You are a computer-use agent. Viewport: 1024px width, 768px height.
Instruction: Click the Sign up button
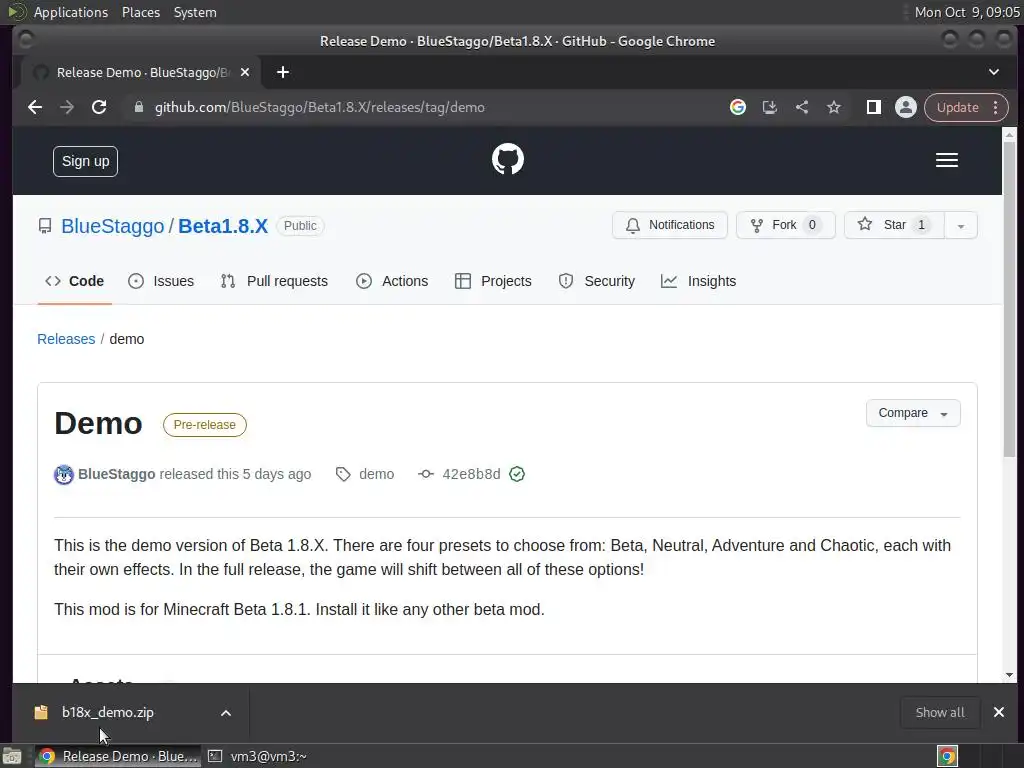[86, 161]
